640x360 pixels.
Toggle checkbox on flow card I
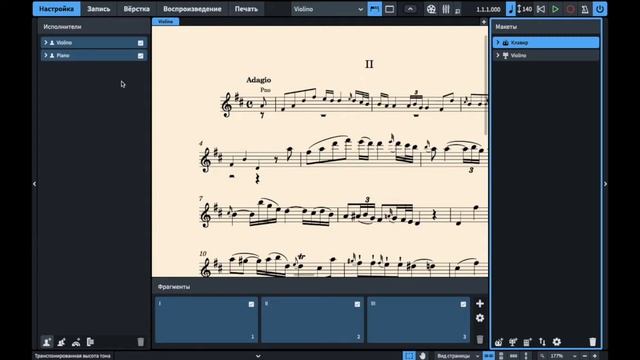pos(251,304)
